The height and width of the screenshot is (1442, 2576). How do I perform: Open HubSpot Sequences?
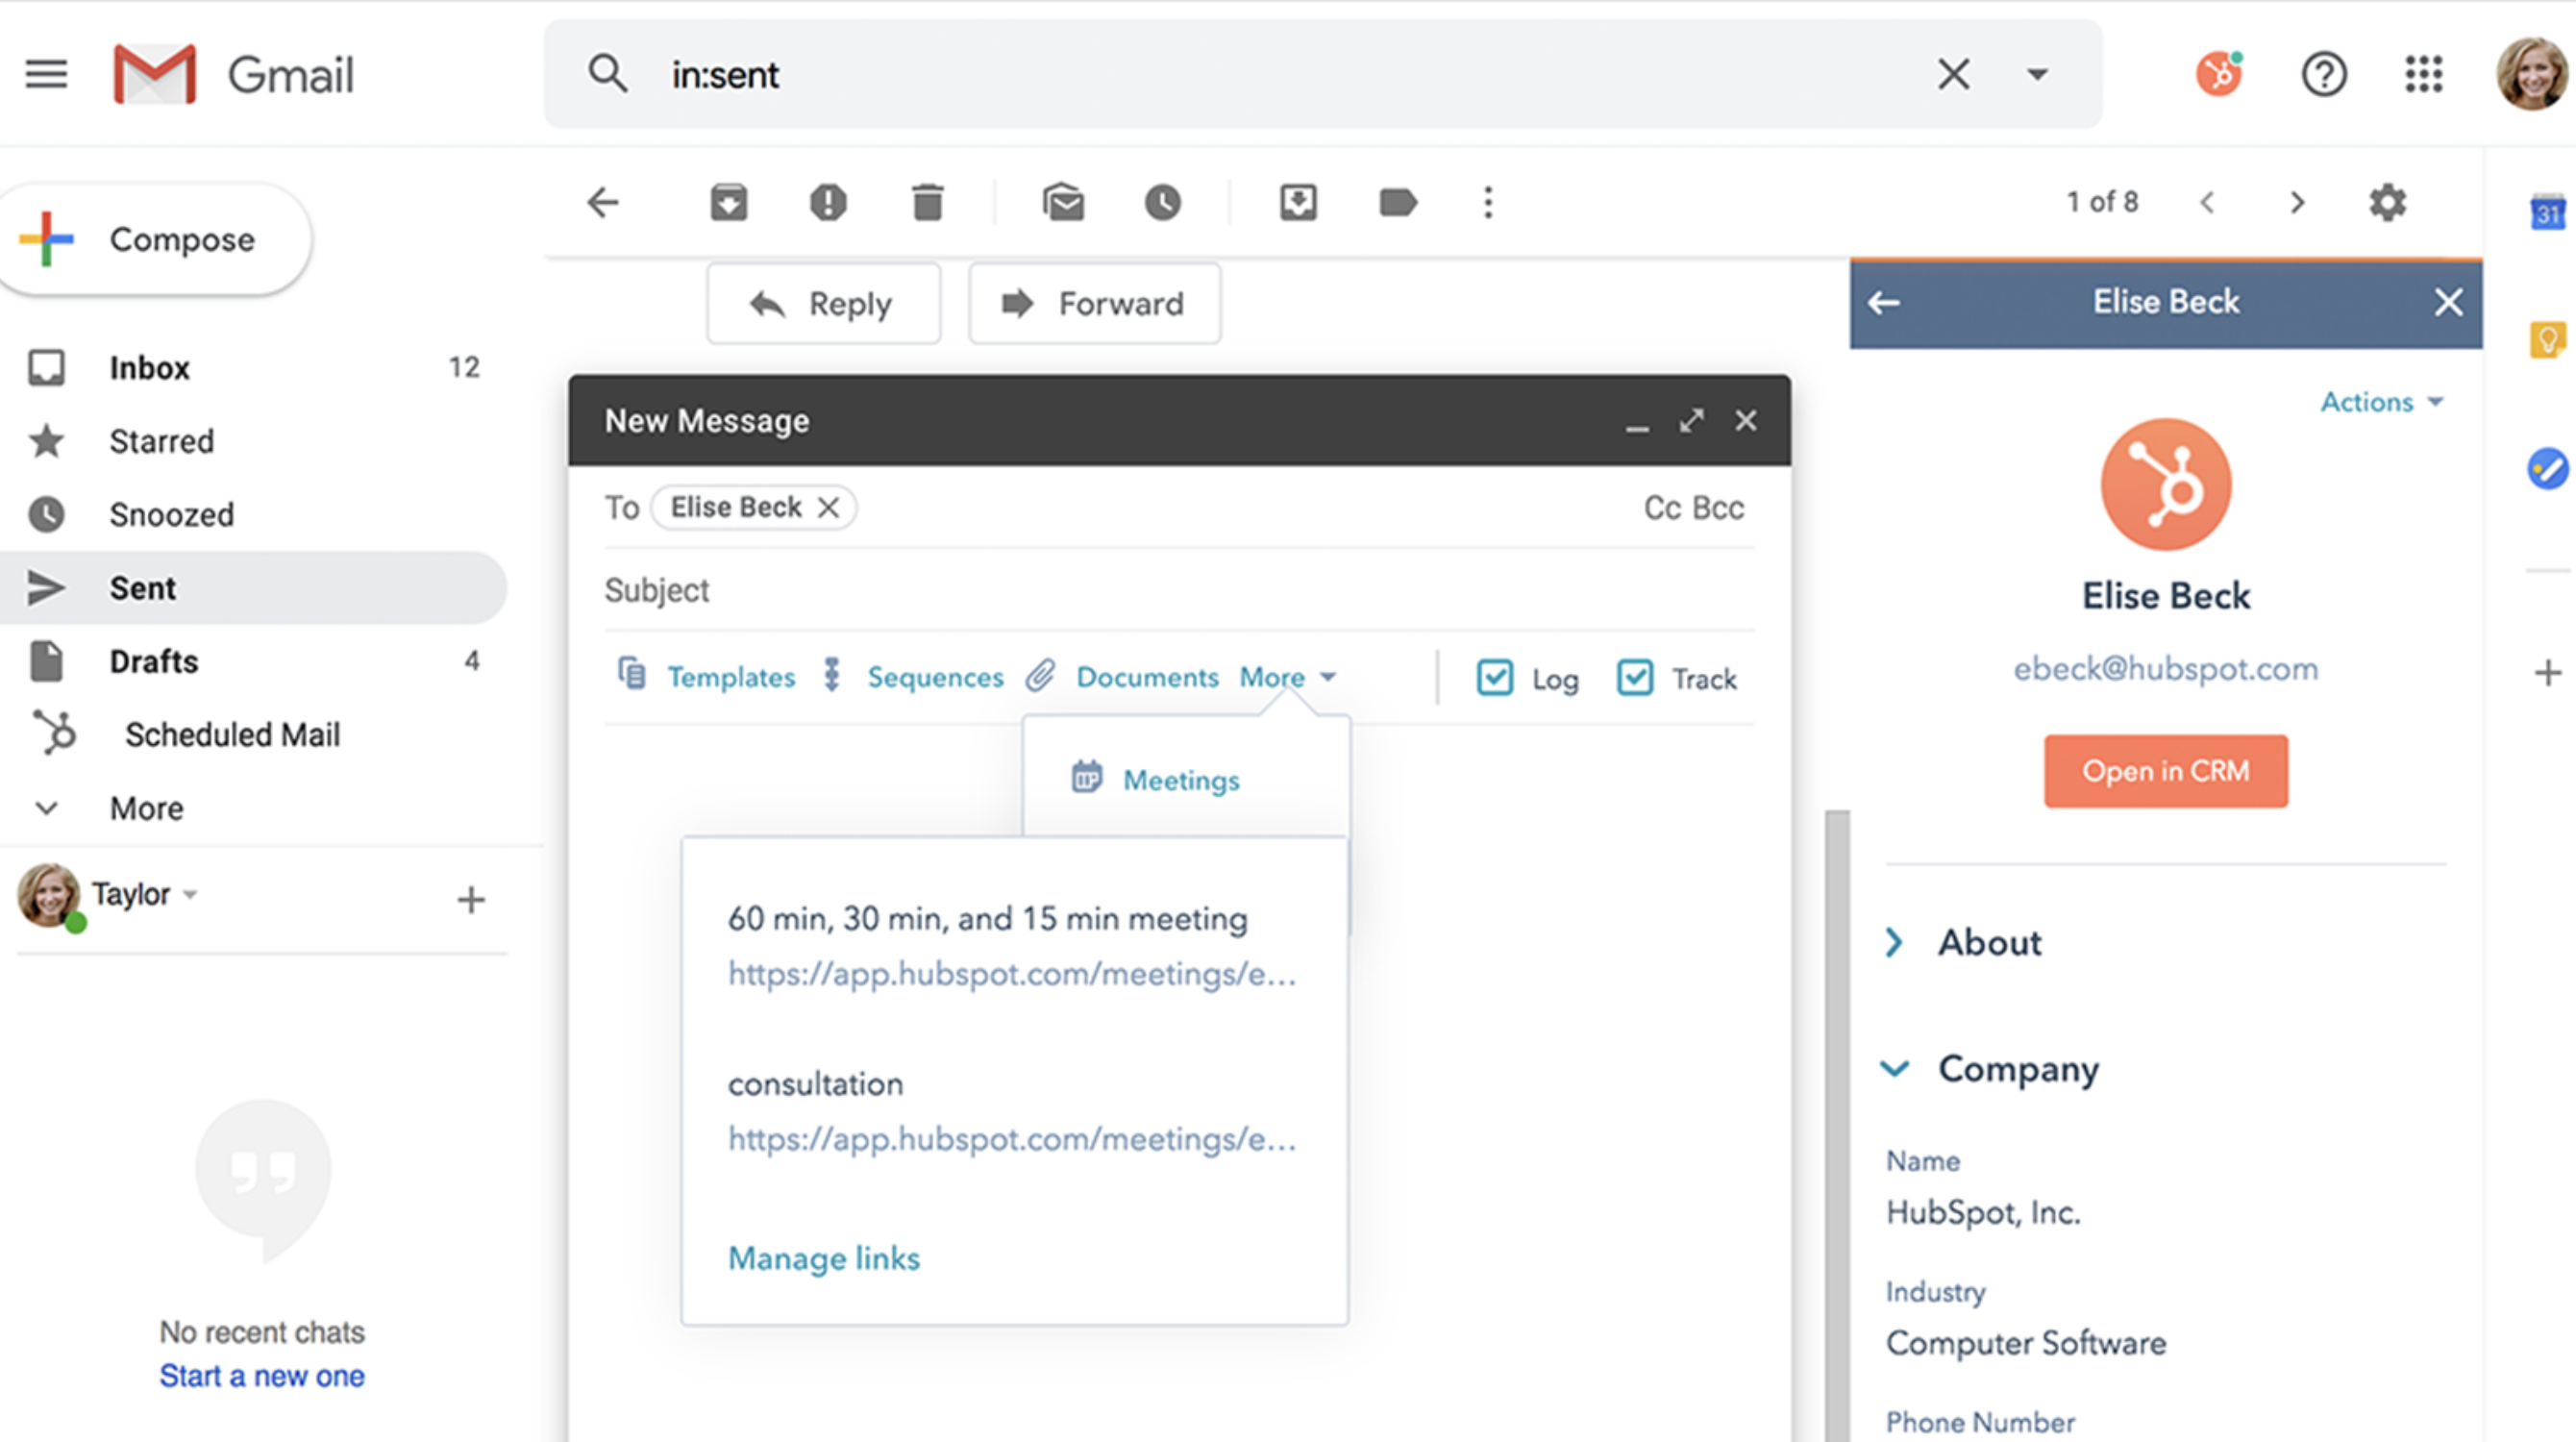point(913,677)
